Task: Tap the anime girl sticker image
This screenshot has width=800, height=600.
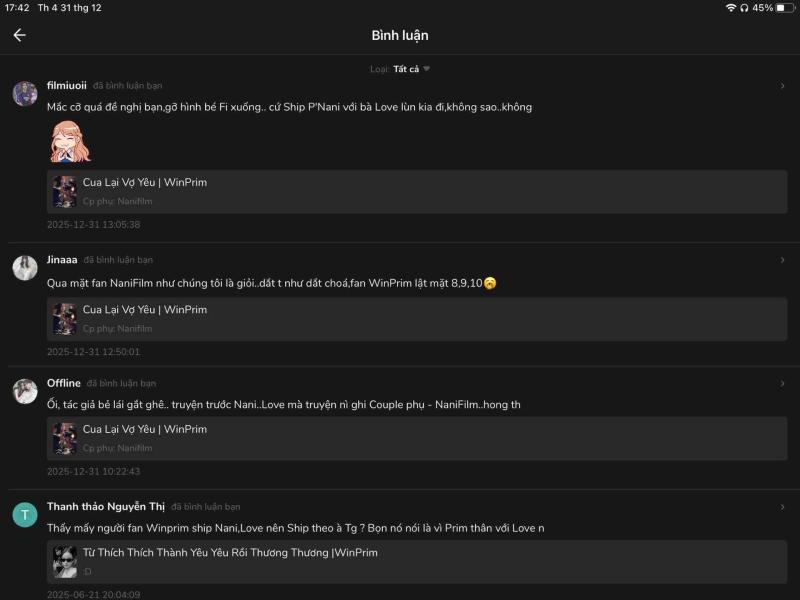Action: click(70, 142)
